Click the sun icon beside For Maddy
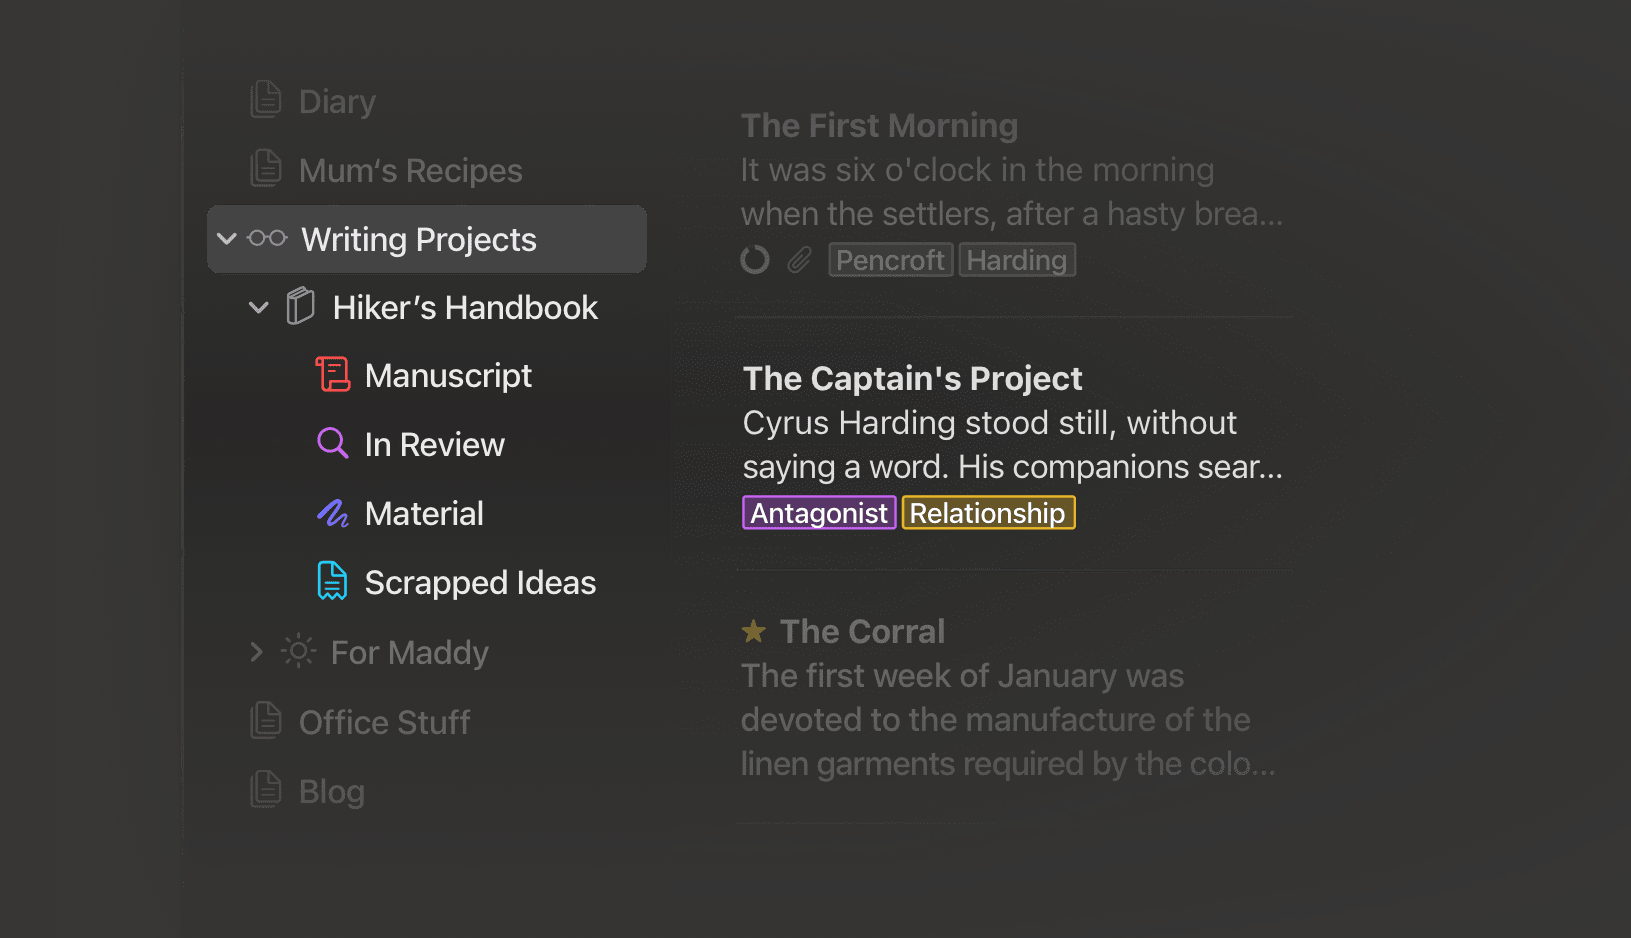The image size is (1631, 938). (x=298, y=651)
